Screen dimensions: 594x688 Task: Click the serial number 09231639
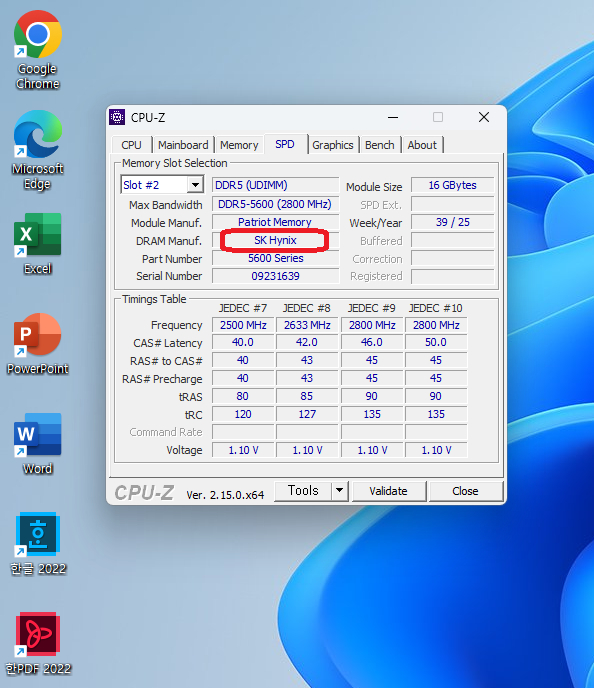(276, 276)
